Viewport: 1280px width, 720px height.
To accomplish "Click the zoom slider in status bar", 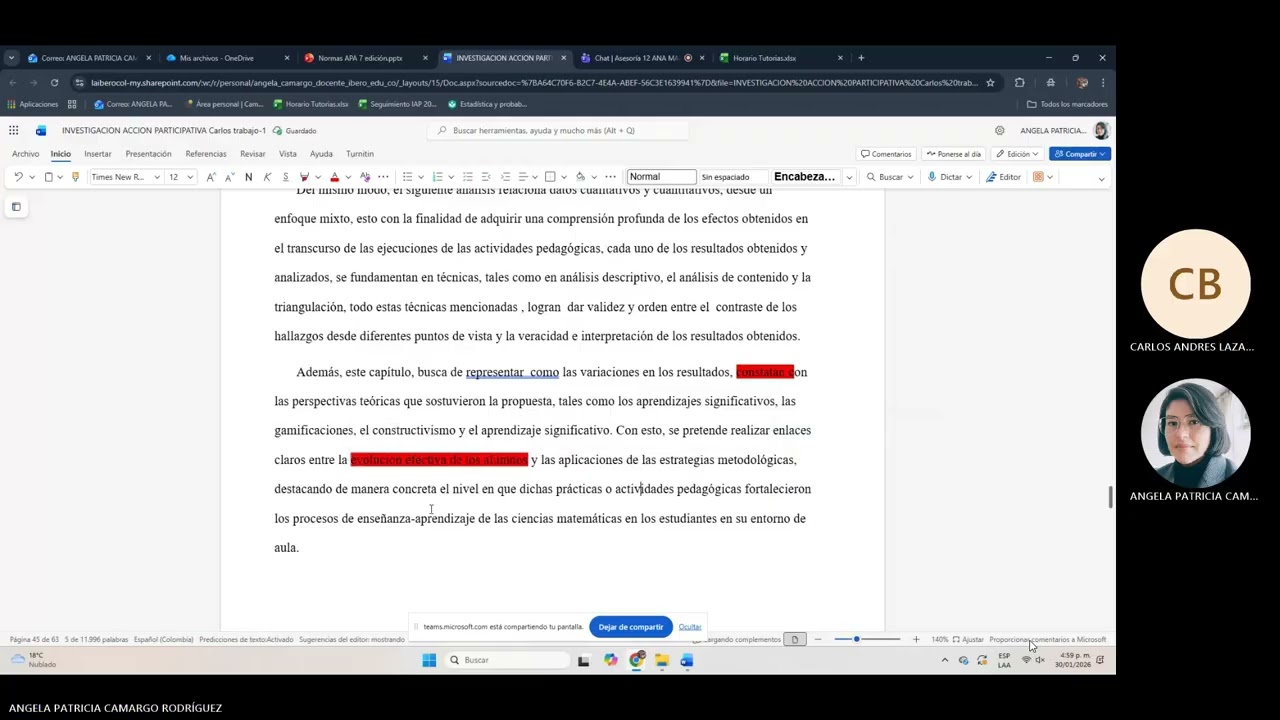I will 866,639.
